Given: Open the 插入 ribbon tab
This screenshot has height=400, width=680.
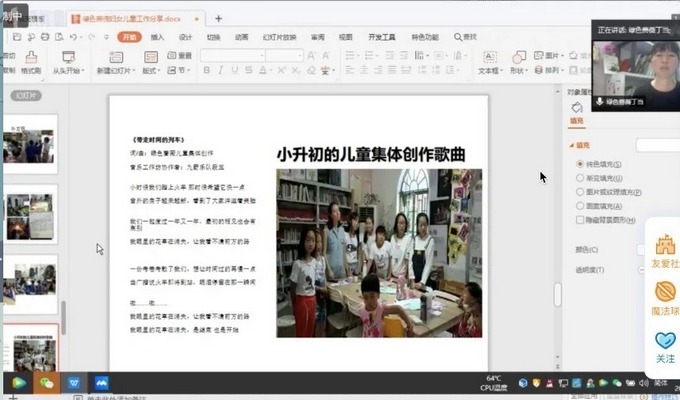Looking at the screenshot, I should 157,37.
